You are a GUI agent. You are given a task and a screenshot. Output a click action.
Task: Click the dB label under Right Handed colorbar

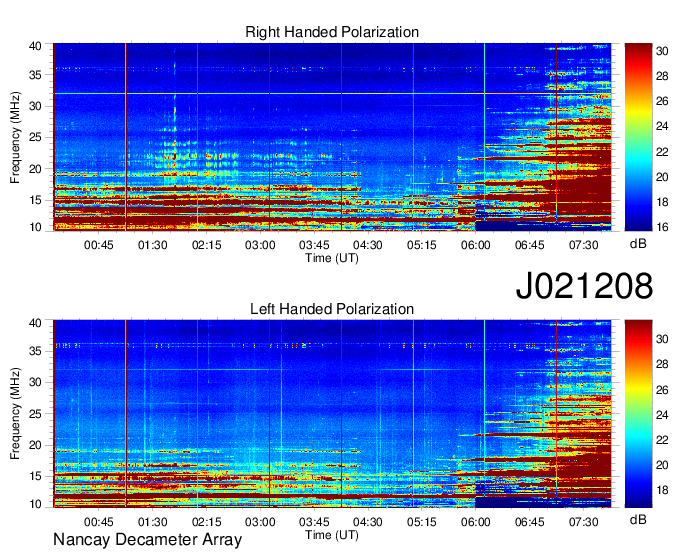(x=638, y=244)
